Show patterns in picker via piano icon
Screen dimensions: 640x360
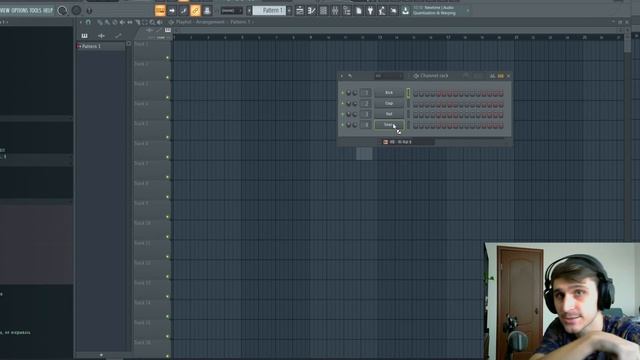tap(84, 36)
